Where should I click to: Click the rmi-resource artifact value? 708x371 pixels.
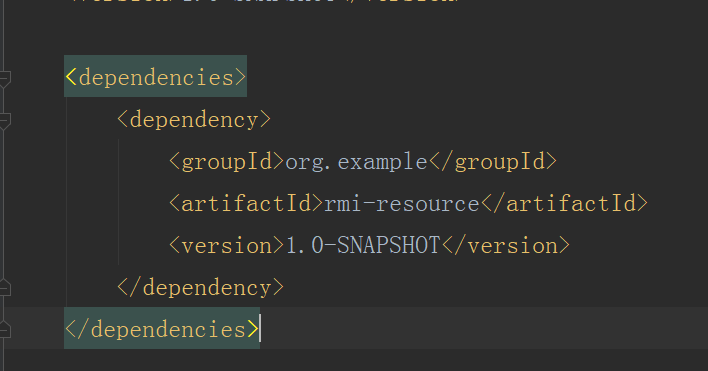[x=402, y=204]
